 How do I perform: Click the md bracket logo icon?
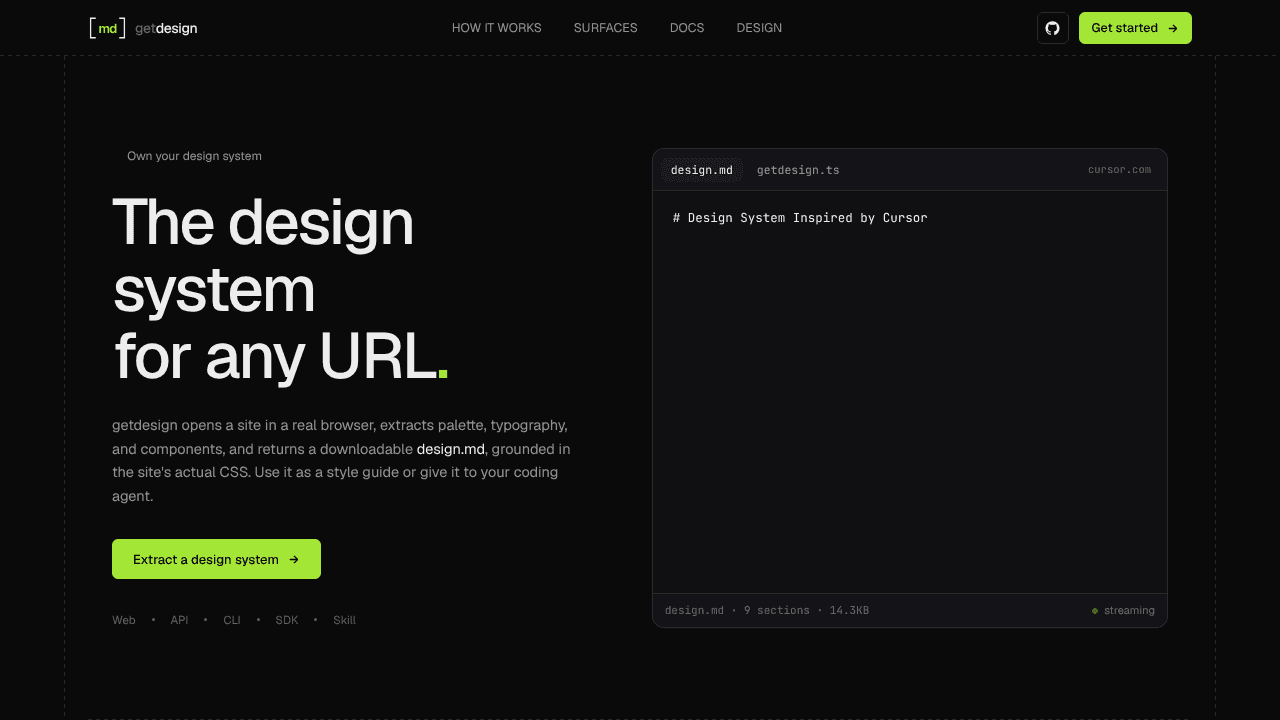[107, 28]
